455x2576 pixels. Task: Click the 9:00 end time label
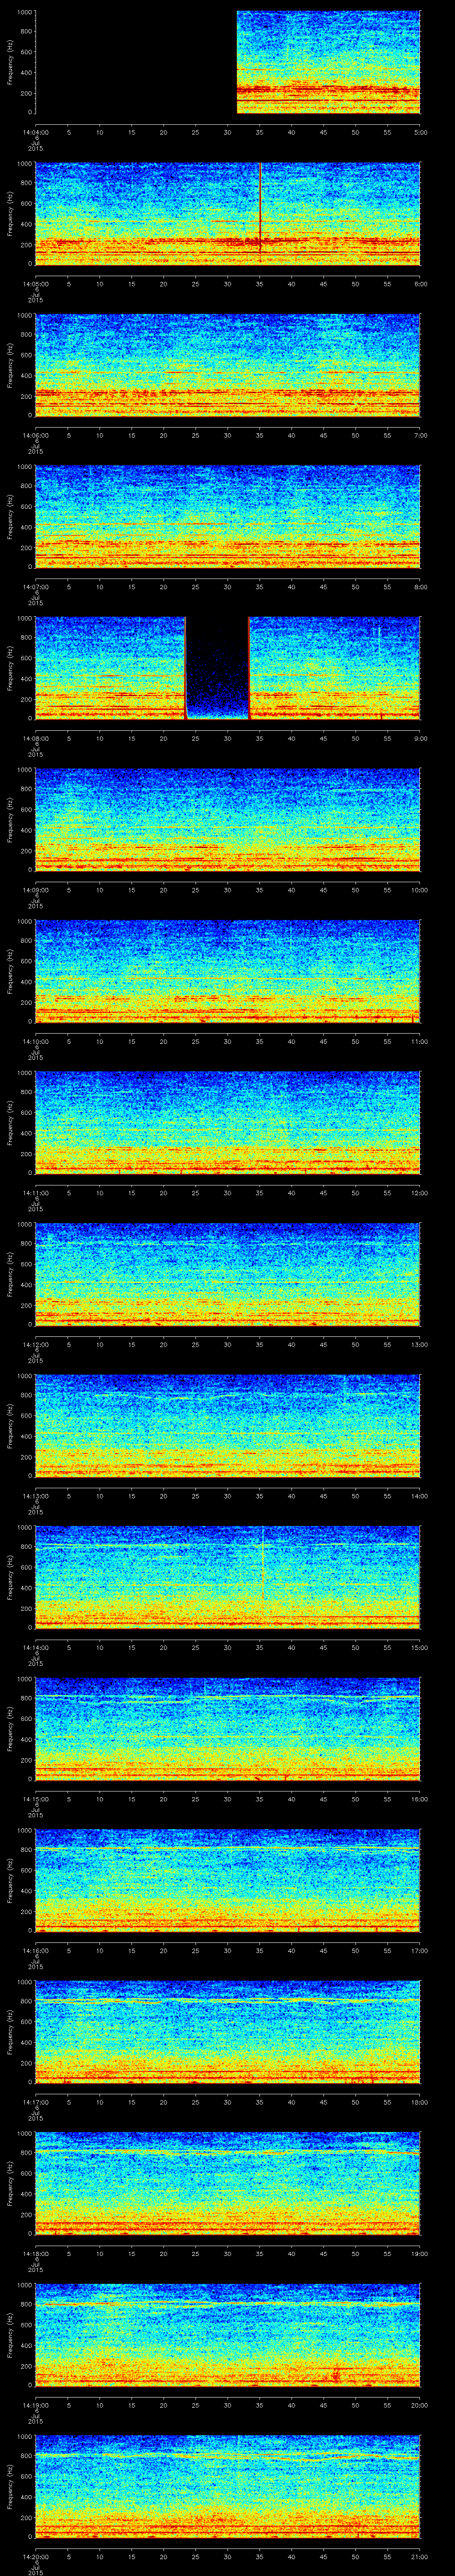click(420, 738)
